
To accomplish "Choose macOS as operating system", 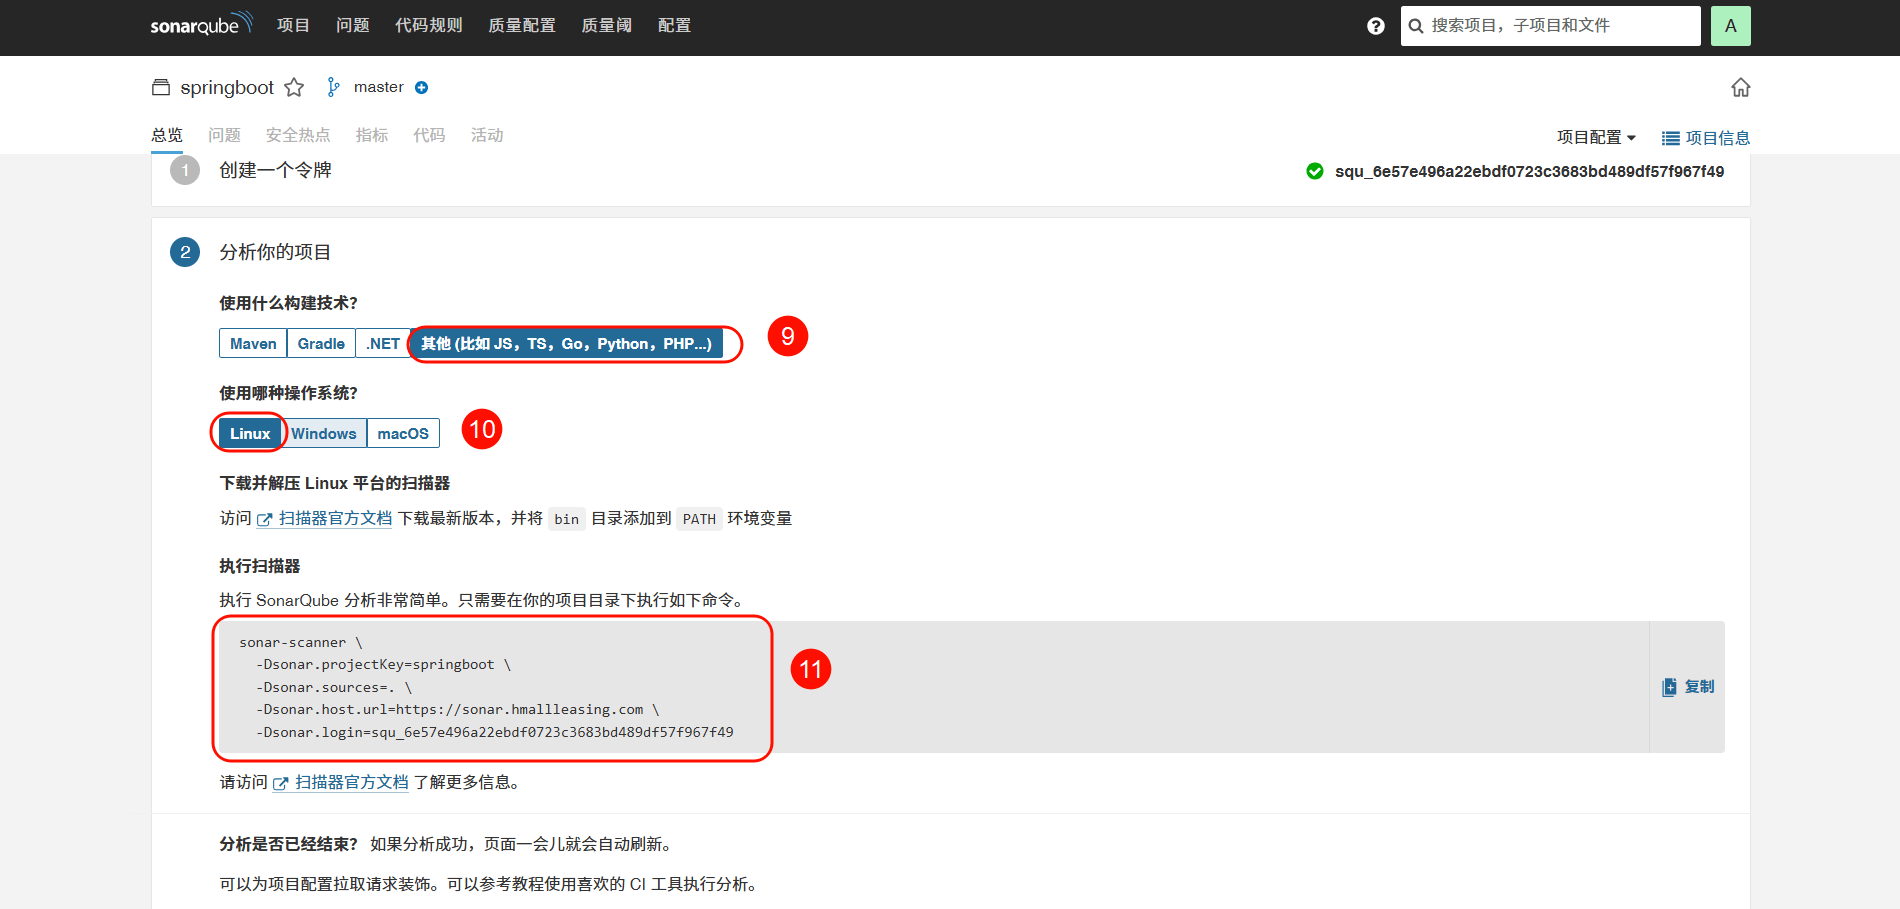I will coord(403,434).
